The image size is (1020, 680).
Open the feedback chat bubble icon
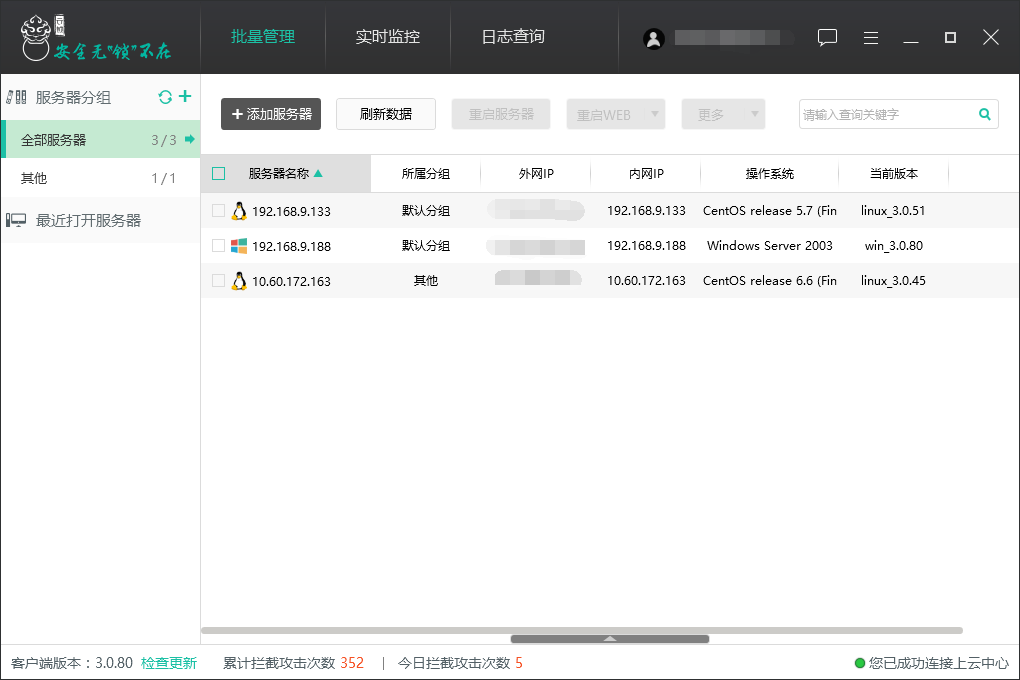point(827,37)
